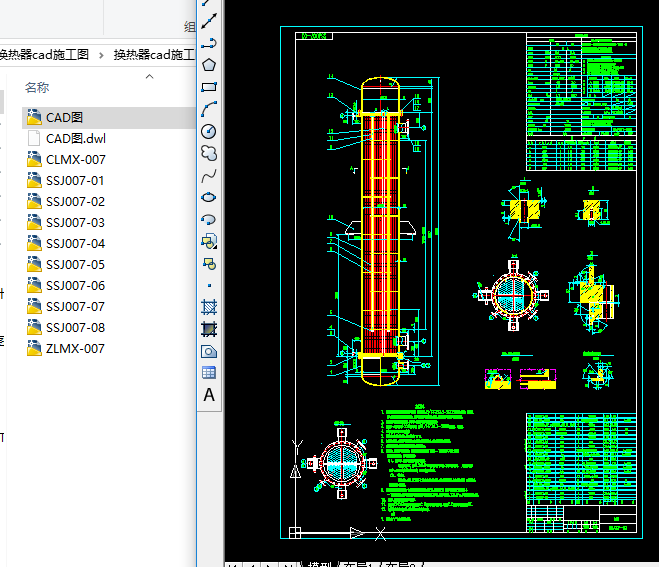
Task: Select the Arc tool
Action: (x=209, y=109)
